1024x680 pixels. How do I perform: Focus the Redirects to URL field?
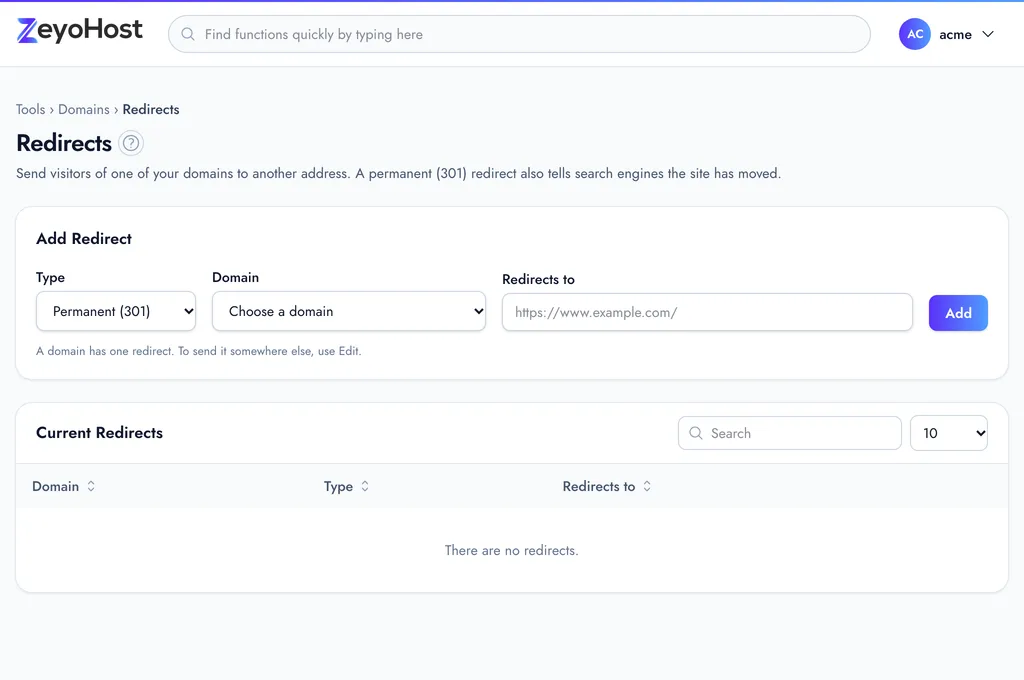(x=707, y=312)
